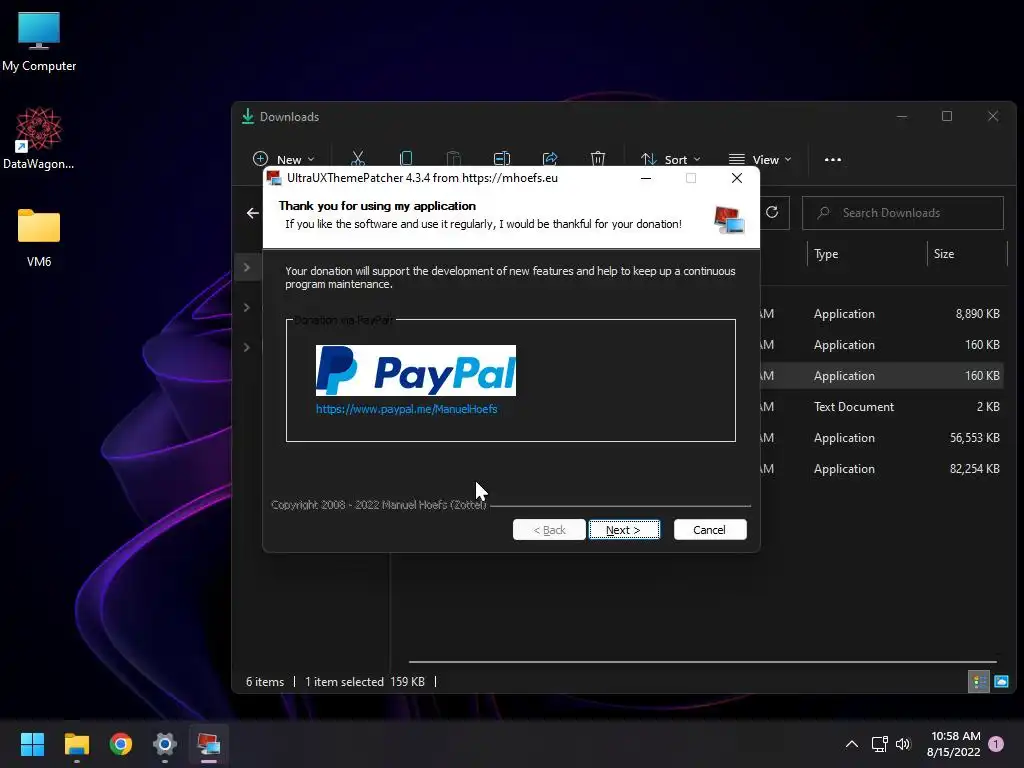The height and width of the screenshot is (768, 1024).
Task: Click the Share icon in Downloads toolbar
Action: click(550, 159)
